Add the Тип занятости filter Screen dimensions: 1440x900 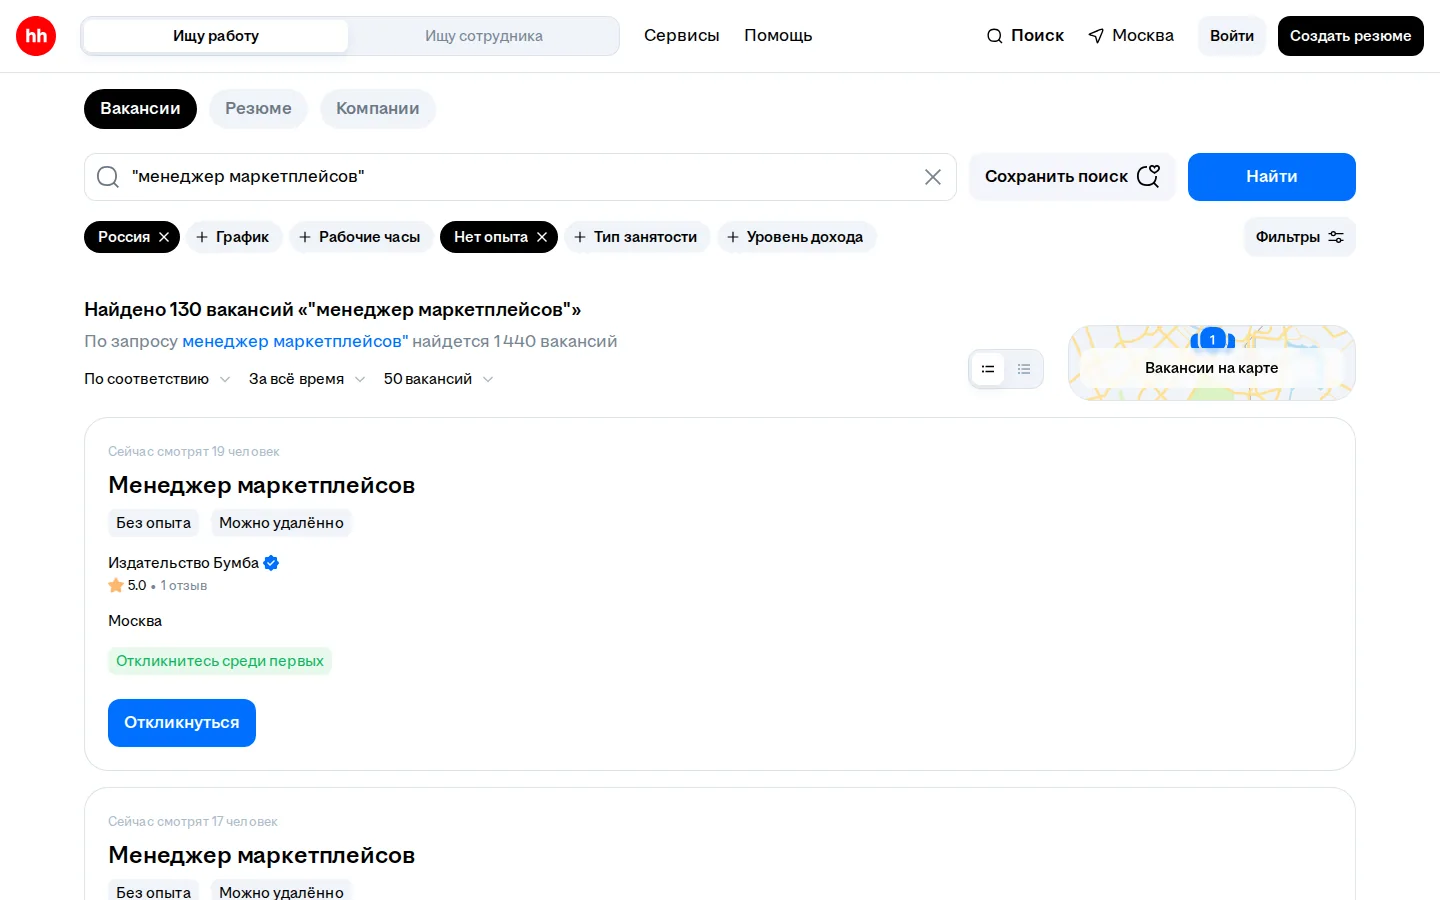pyautogui.click(x=637, y=237)
